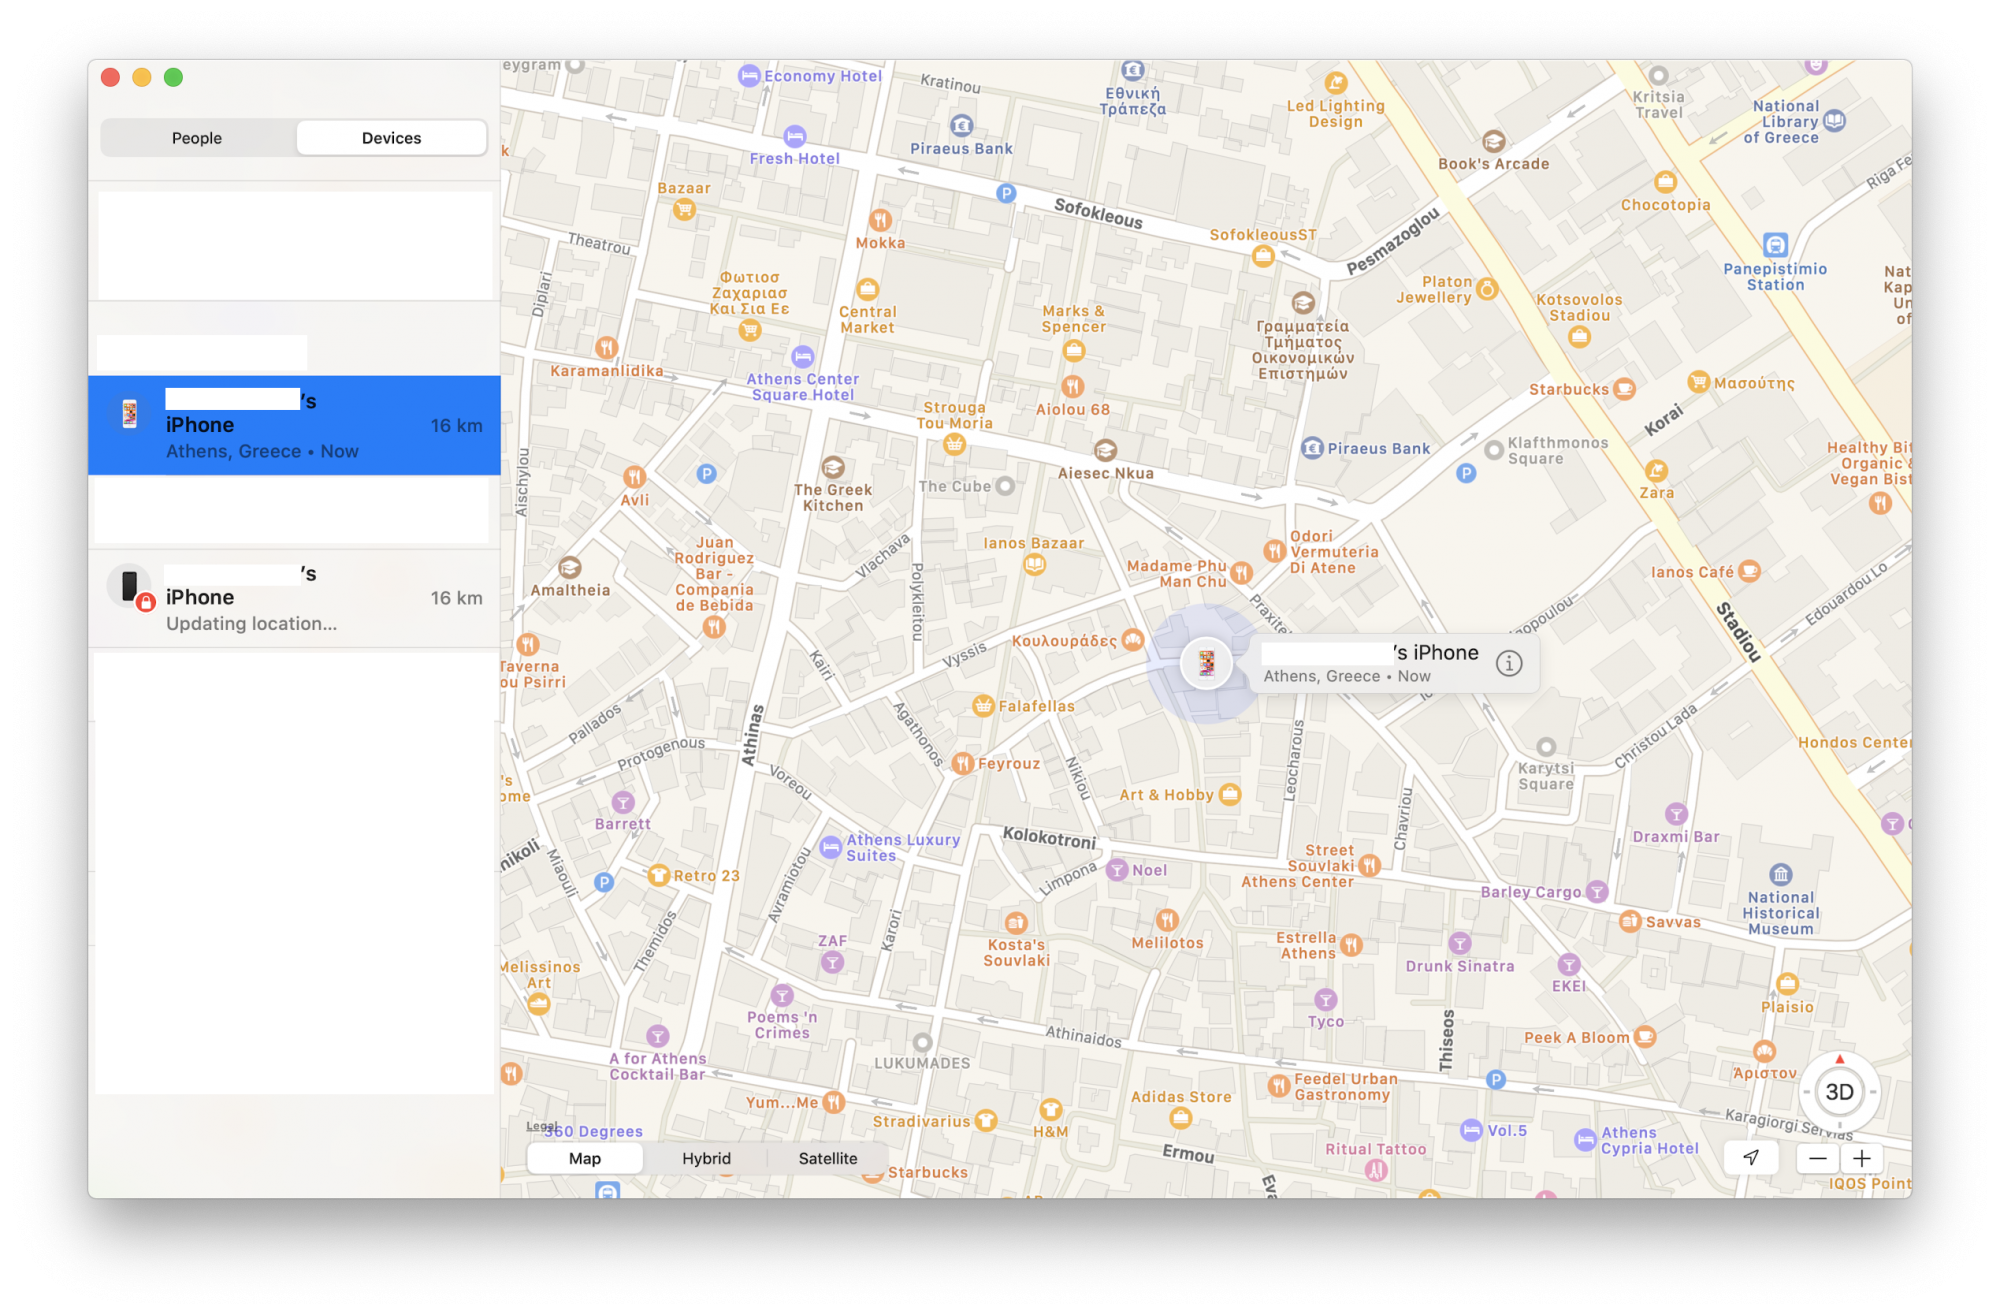This screenshot has width=2000, height=1315.
Task: Click parking icon on Sofokleous street
Action: (1006, 194)
